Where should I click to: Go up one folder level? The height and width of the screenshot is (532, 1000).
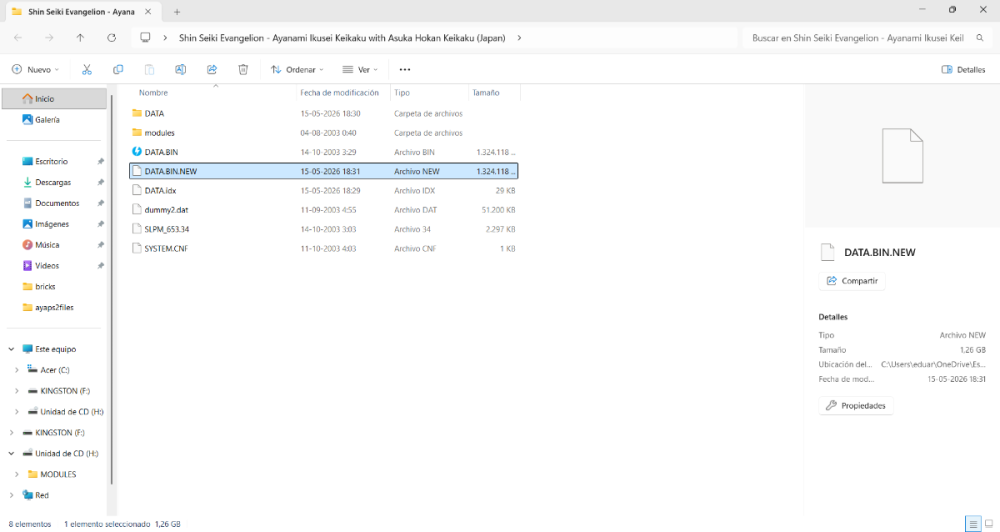pyautogui.click(x=80, y=38)
